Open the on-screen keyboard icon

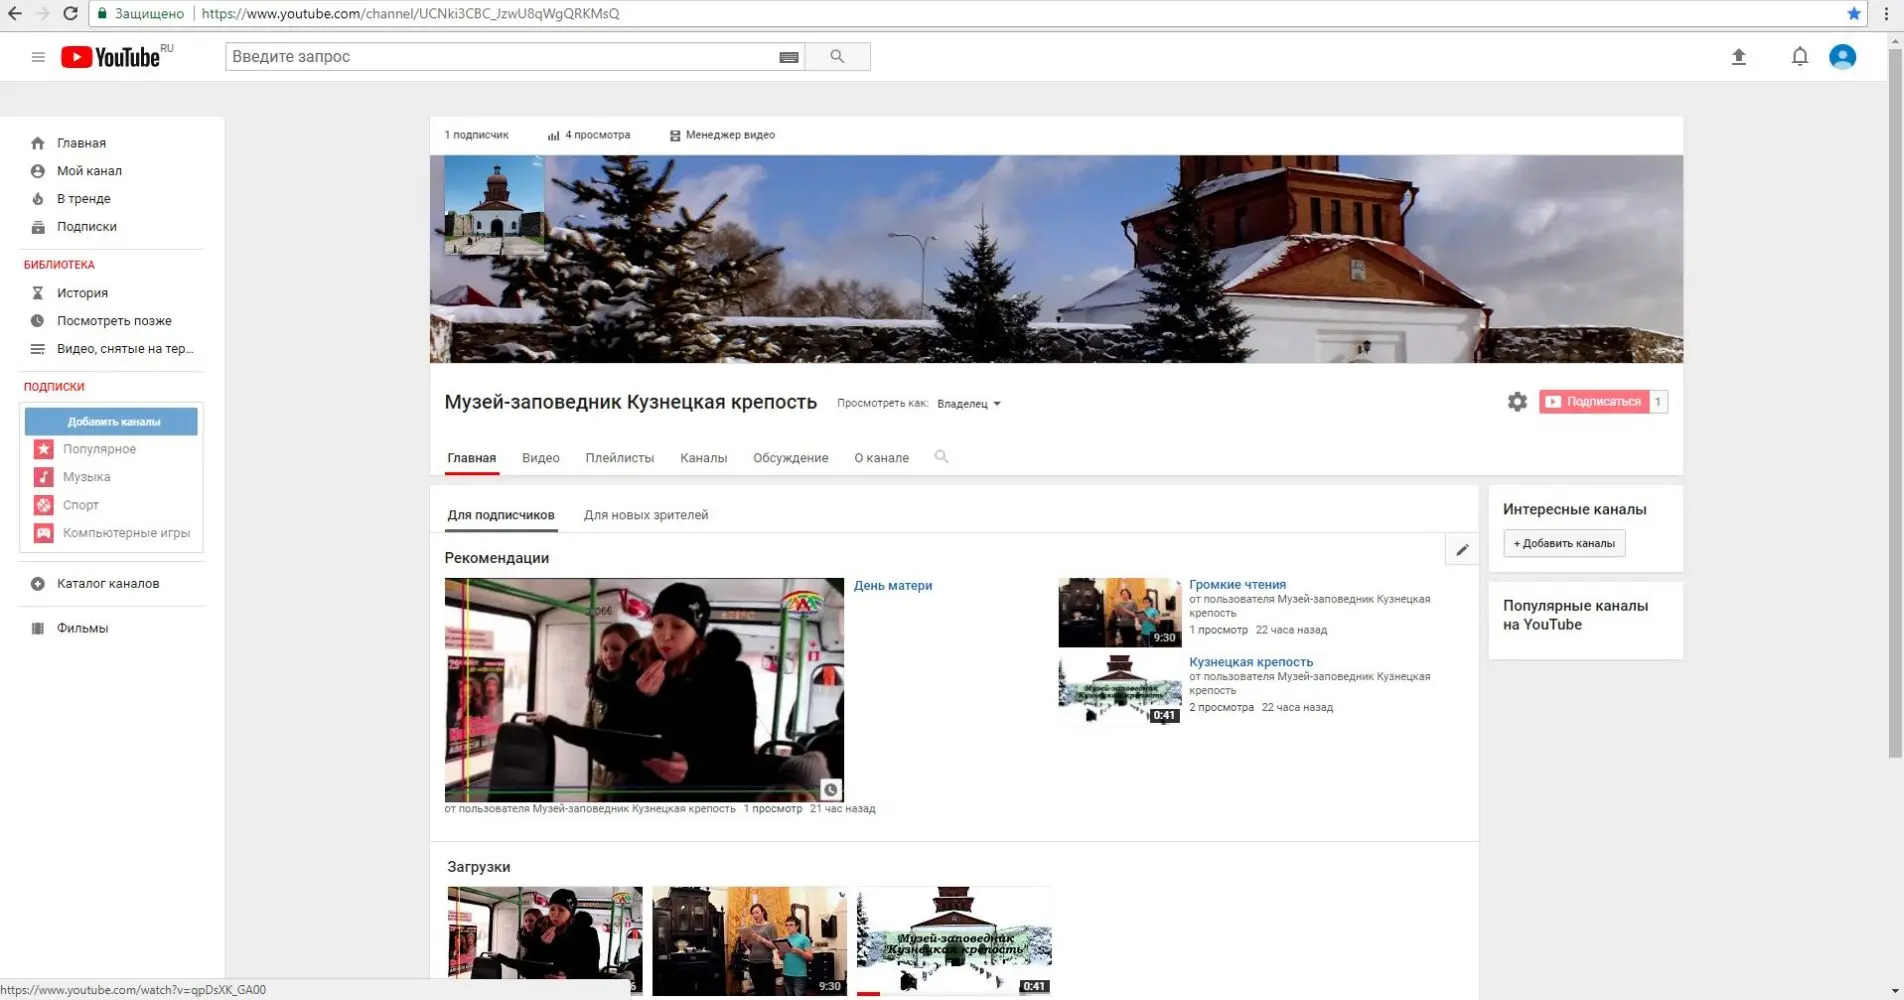789,57
